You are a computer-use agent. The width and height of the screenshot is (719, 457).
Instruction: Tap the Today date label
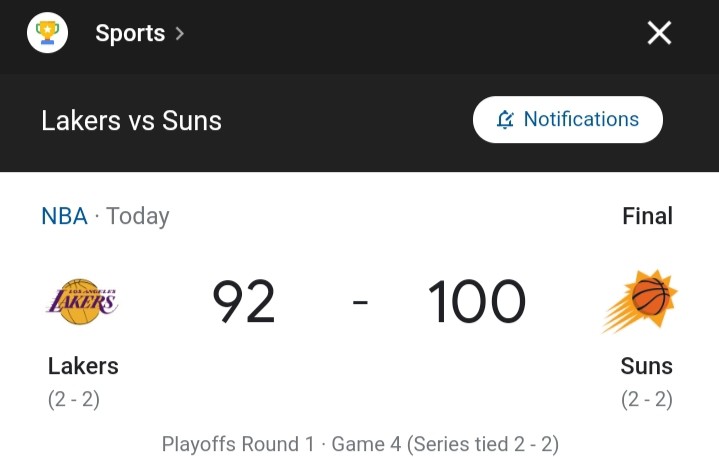point(138,216)
